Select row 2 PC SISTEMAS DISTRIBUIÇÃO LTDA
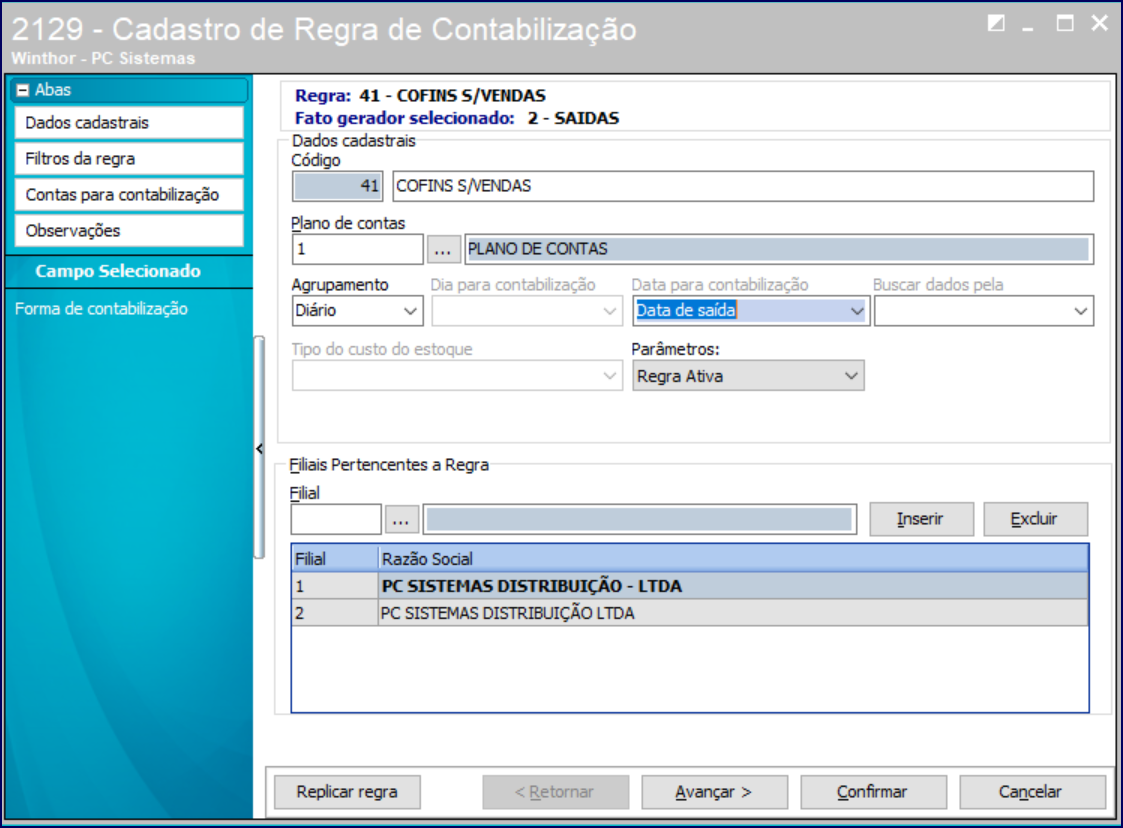 tap(690, 613)
